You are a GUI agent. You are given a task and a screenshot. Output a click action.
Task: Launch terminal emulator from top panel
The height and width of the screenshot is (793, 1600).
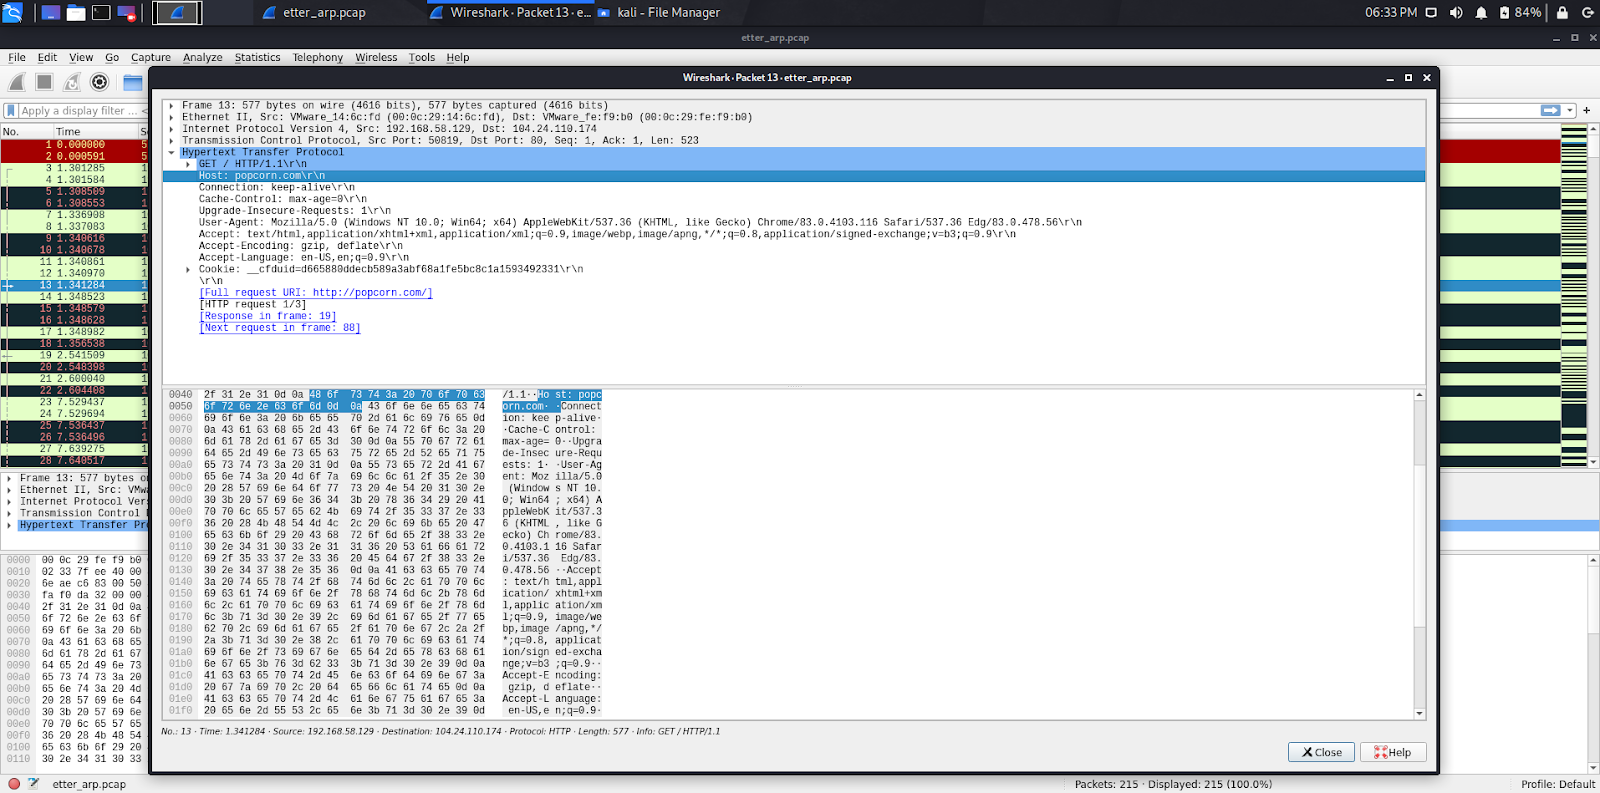[x=101, y=13]
